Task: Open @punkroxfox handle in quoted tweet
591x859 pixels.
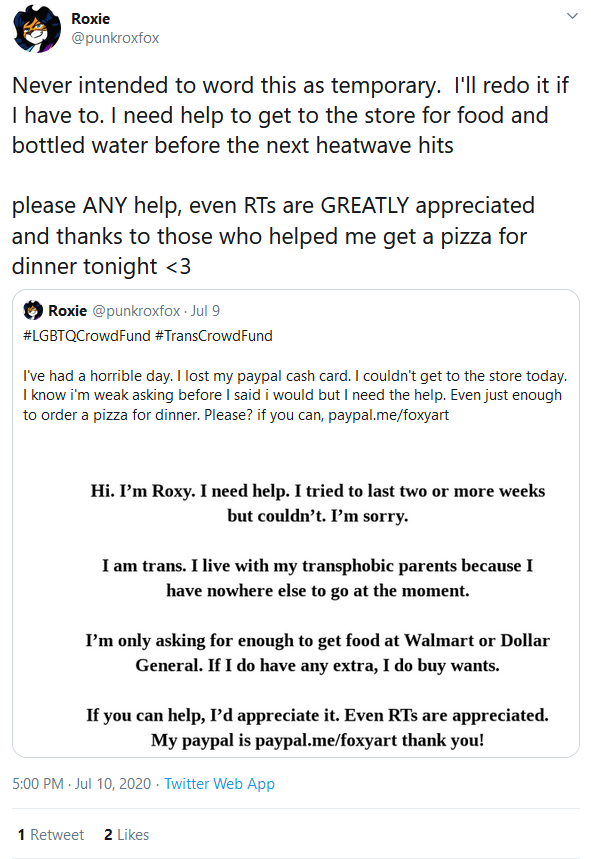Action: [136, 311]
